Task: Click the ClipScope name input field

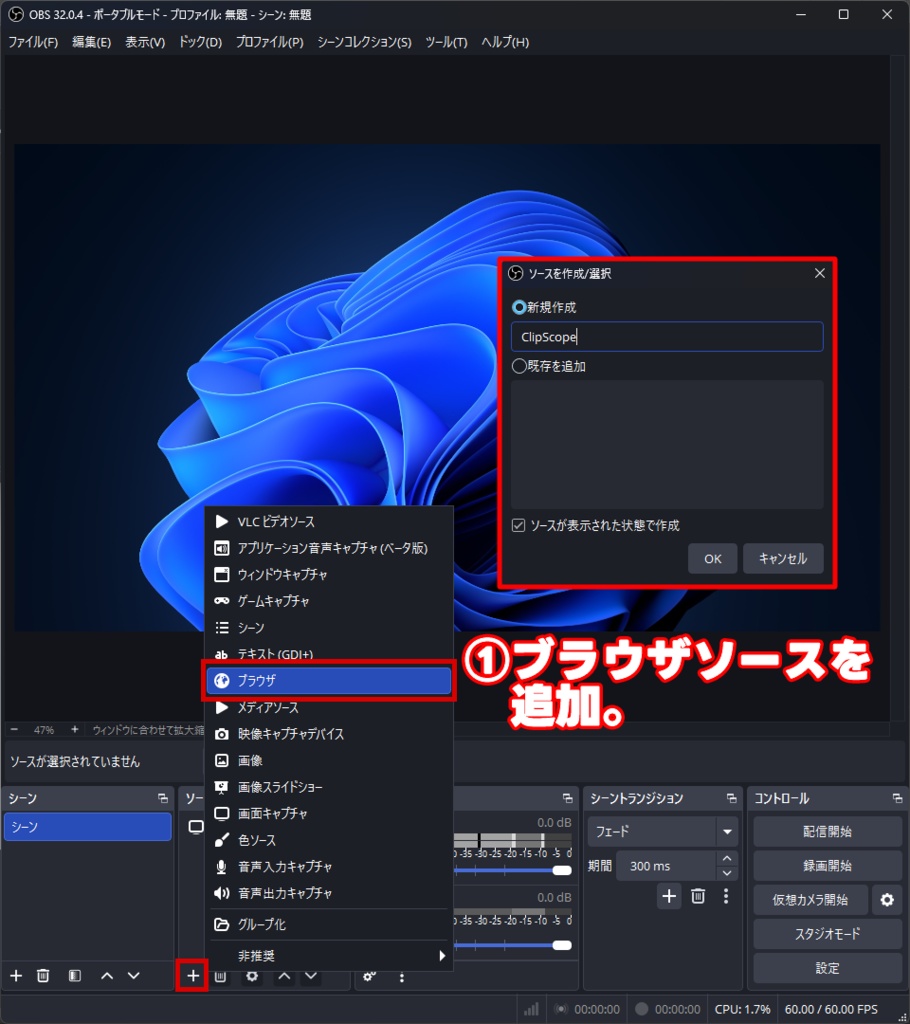Action: click(x=667, y=337)
